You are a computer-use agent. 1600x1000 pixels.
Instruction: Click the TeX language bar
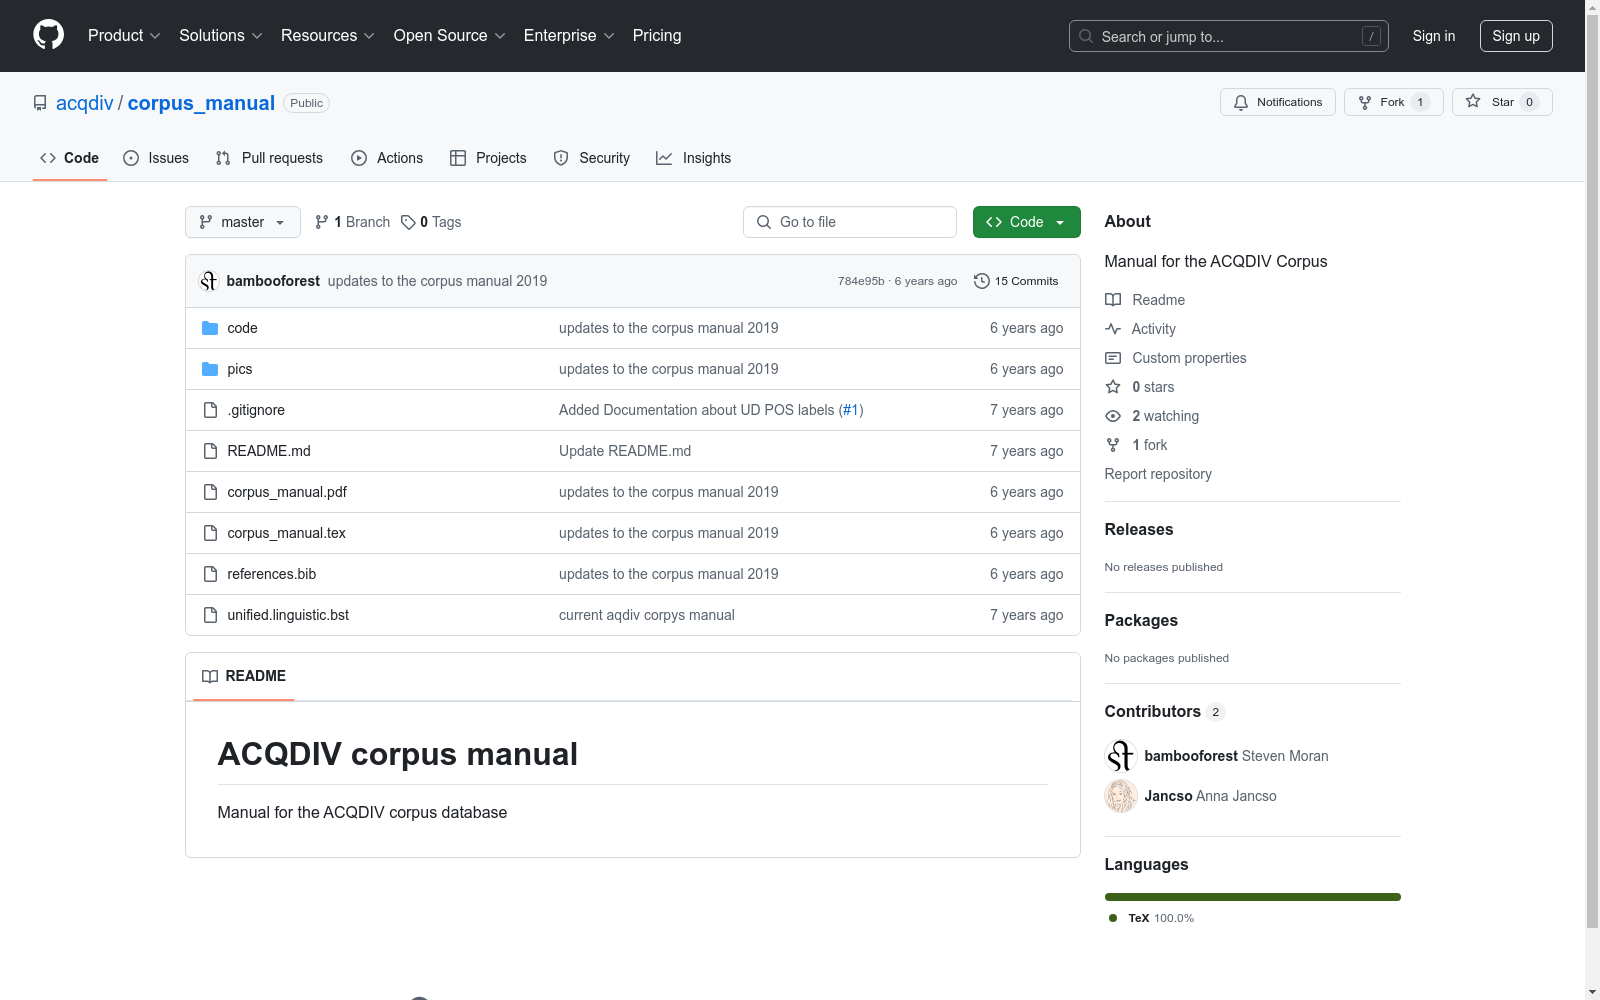(1253, 897)
